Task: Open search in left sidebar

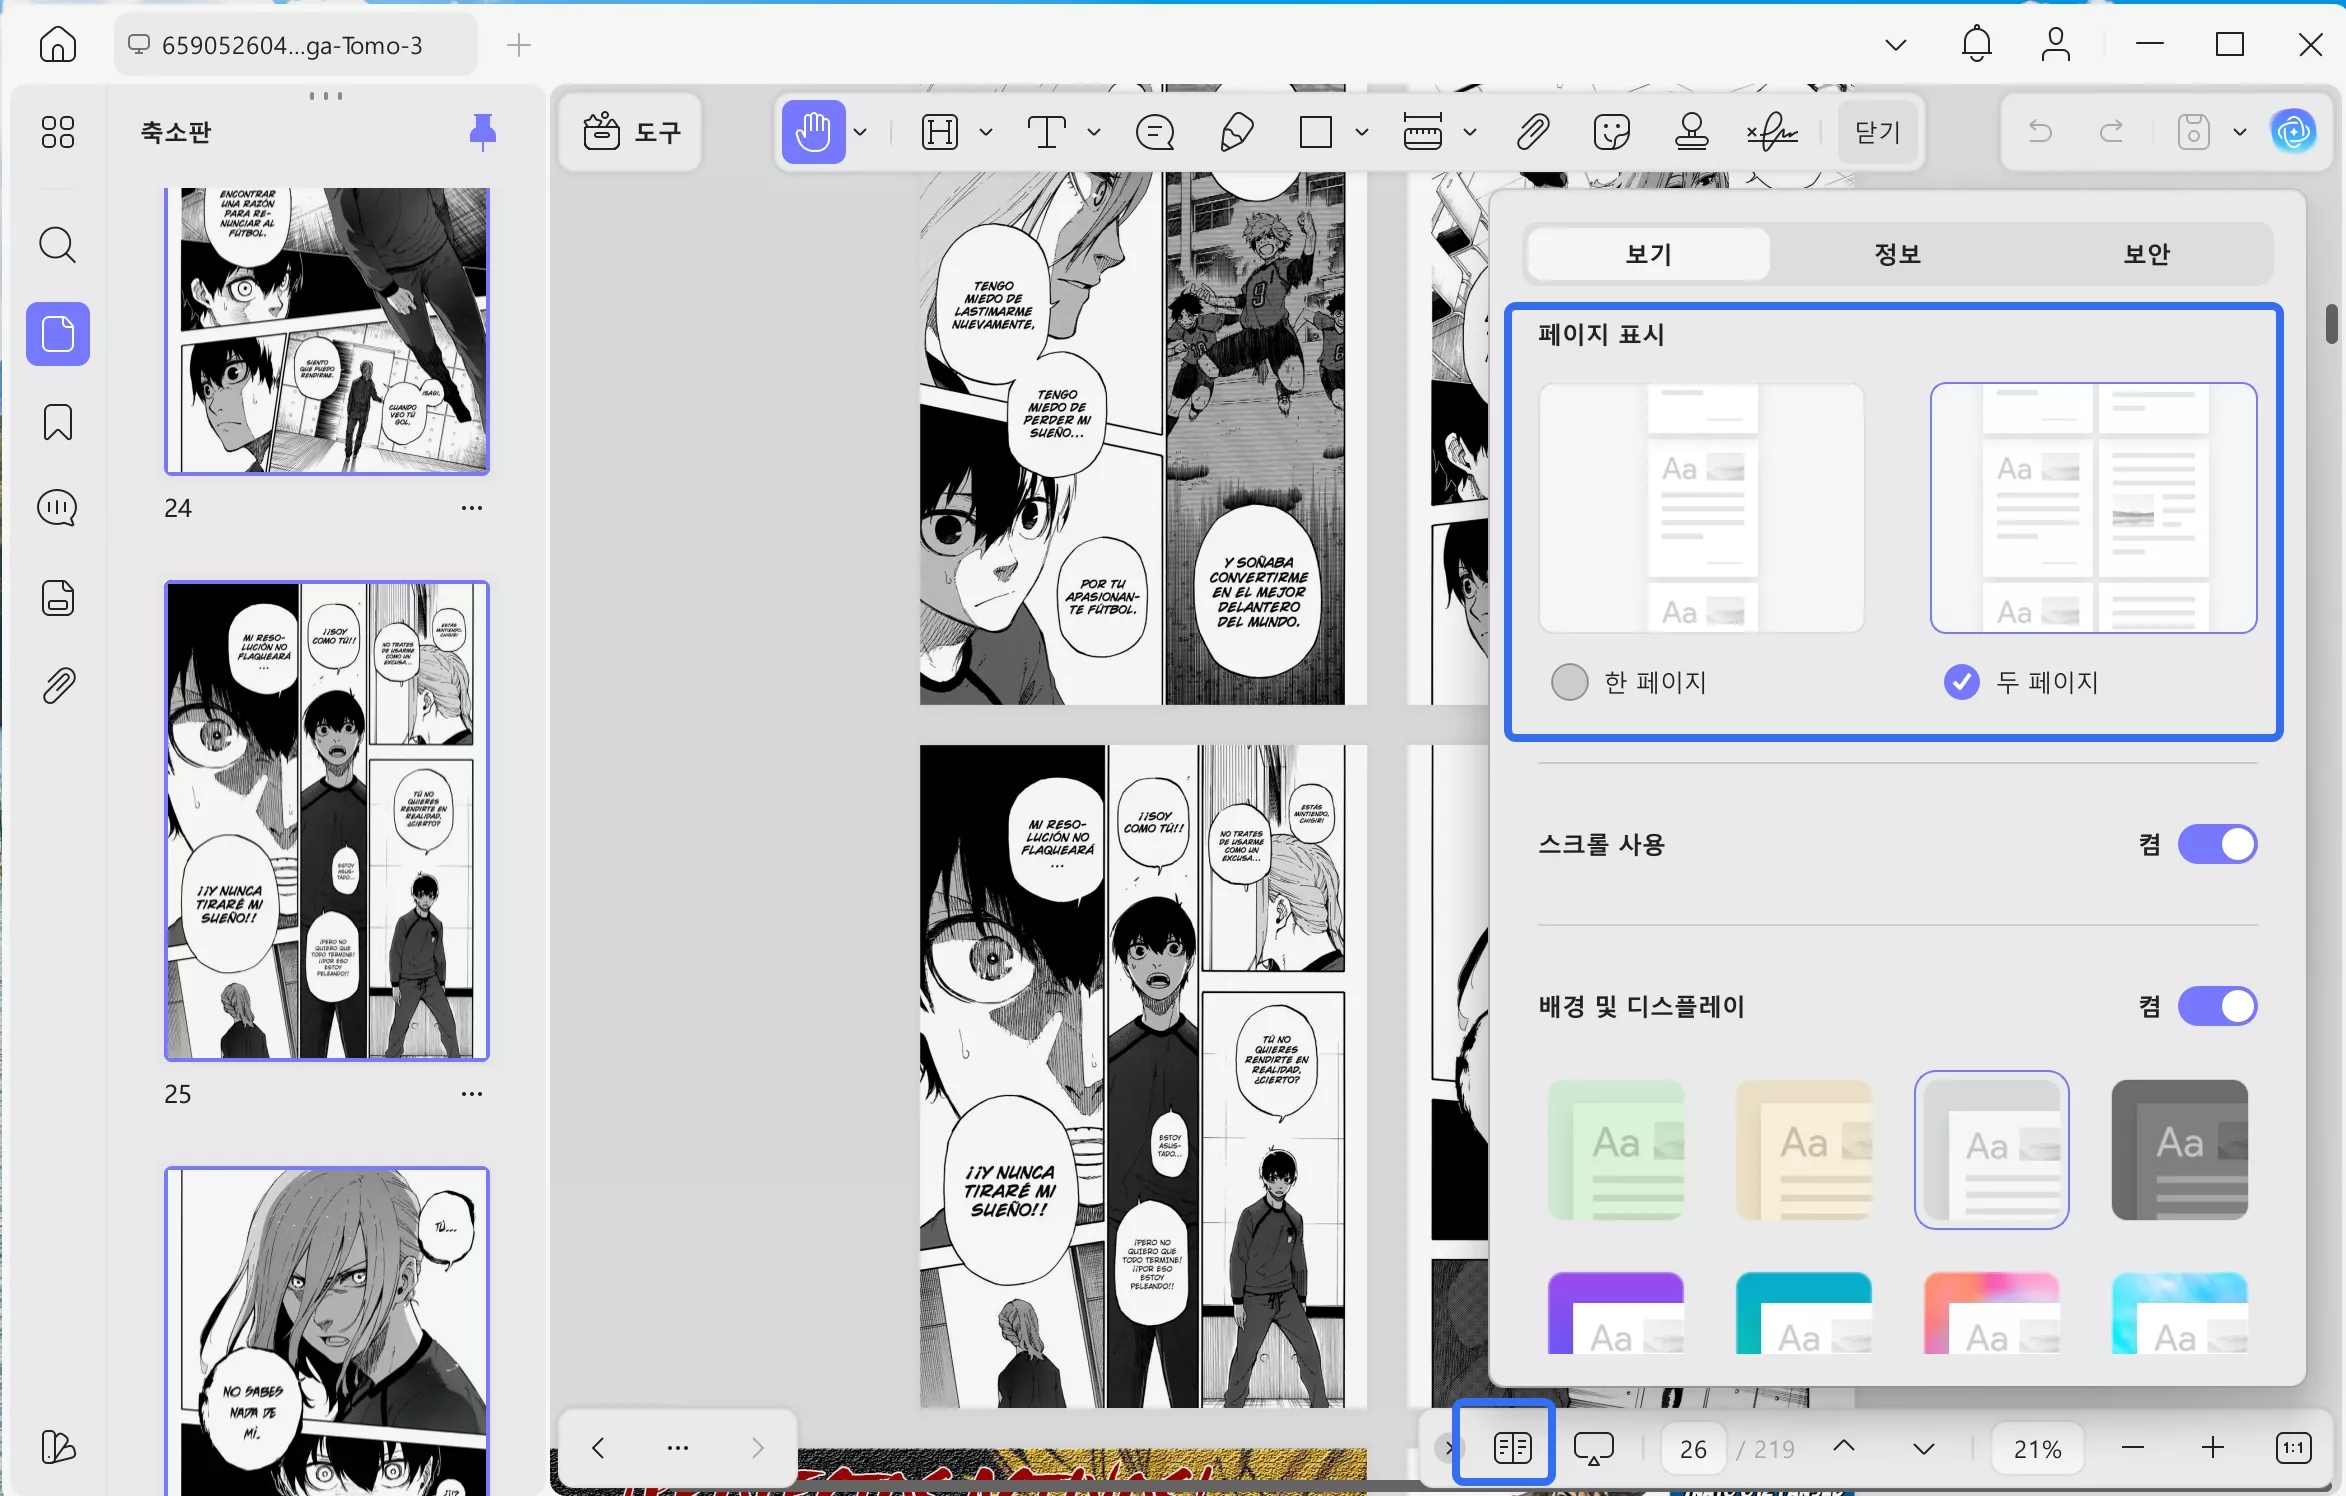Action: click(58, 245)
